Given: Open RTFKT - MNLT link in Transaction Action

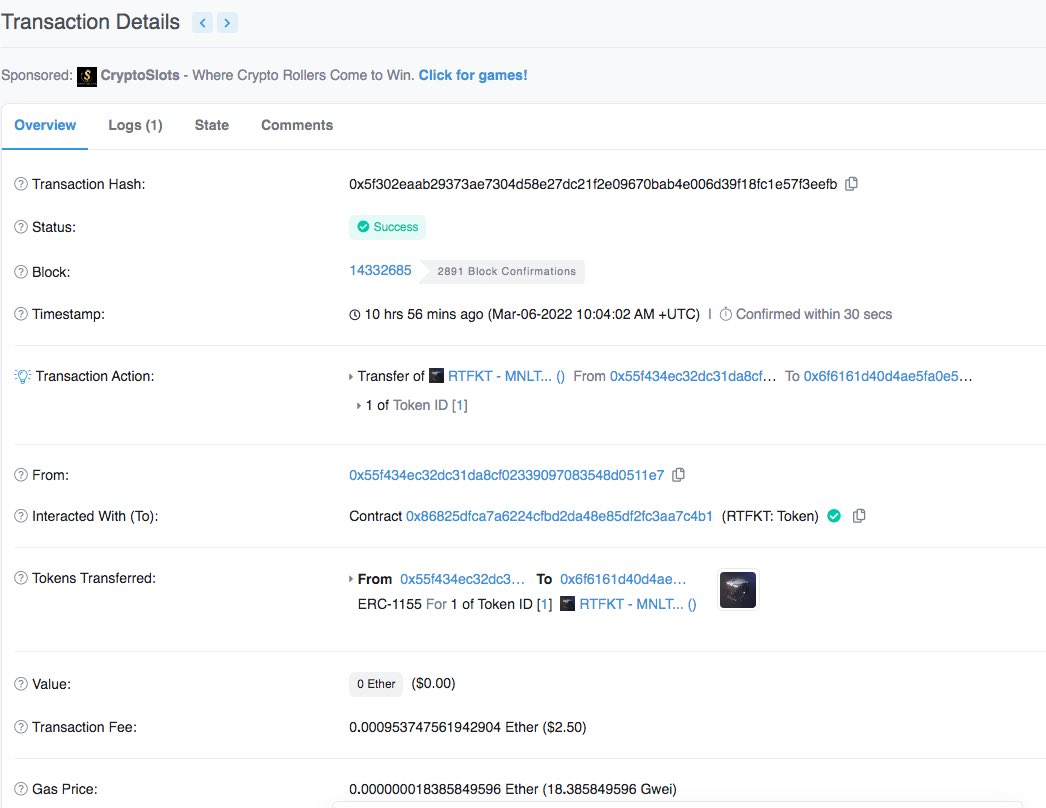Looking at the screenshot, I should click(x=506, y=376).
